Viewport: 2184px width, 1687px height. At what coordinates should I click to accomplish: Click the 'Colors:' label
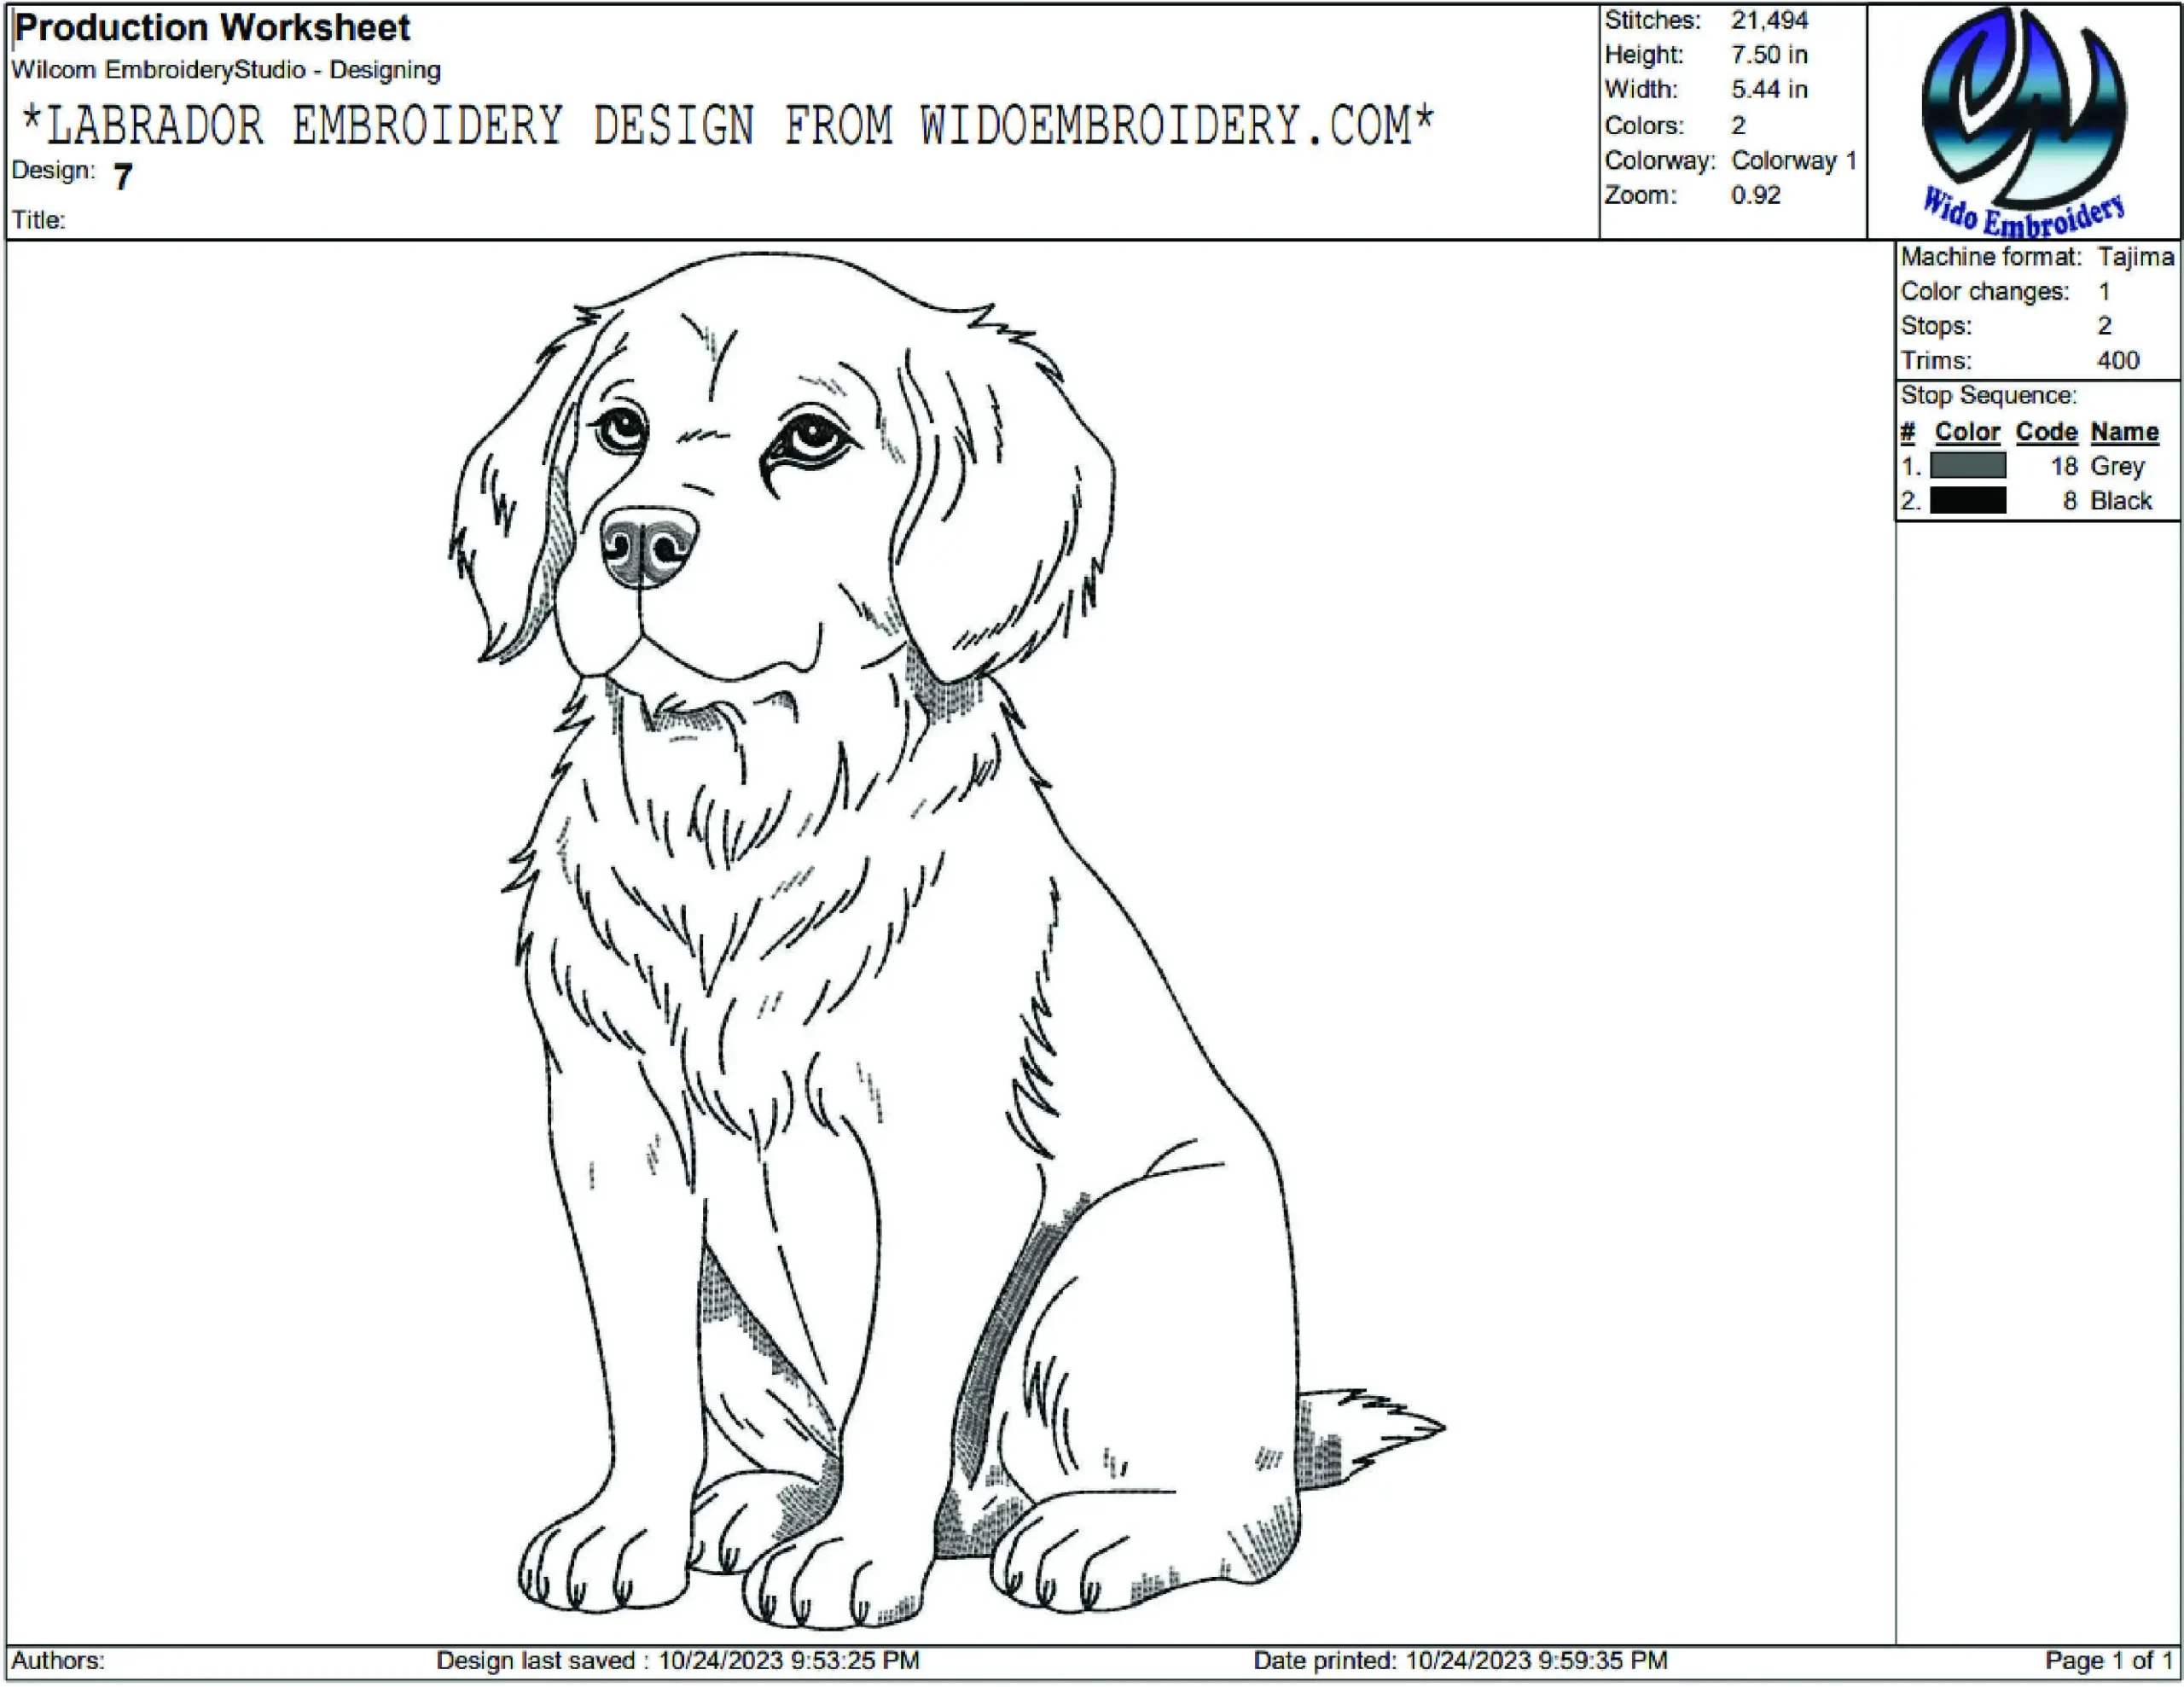coord(1645,126)
